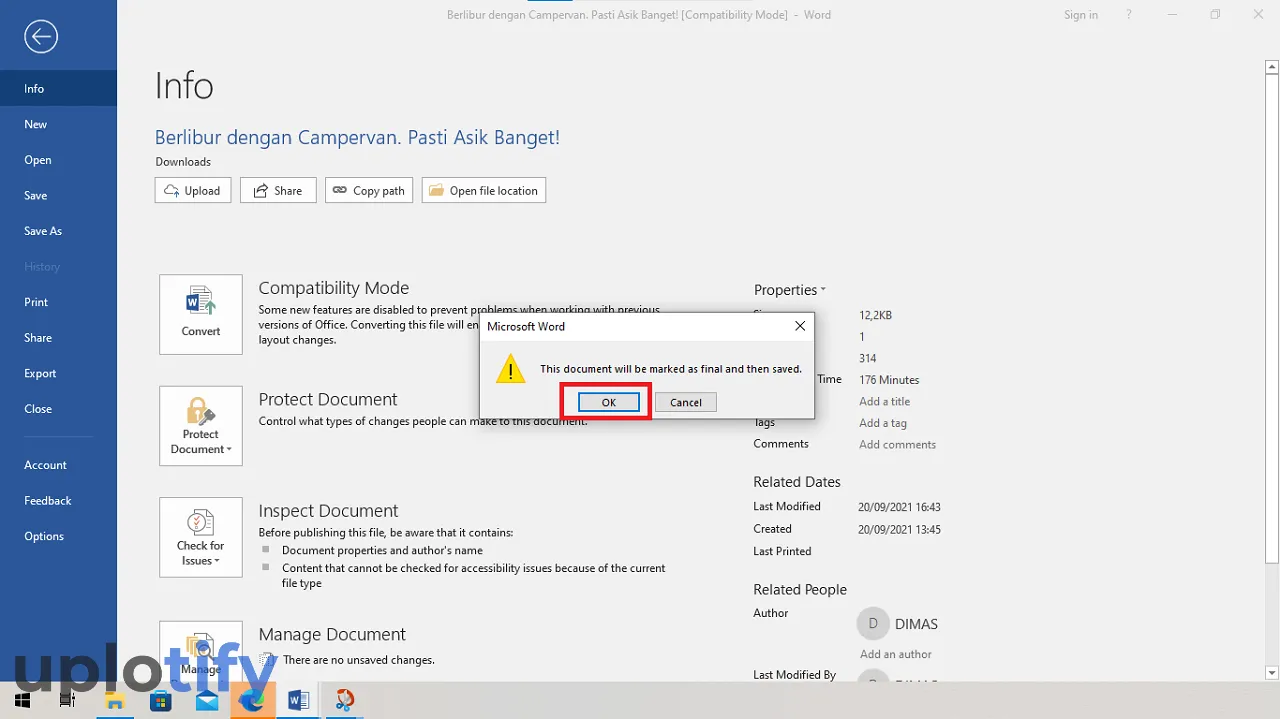The width and height of the screenshot is (1280, 719).
Task: Click the Related People heading
Action: point(800,590)
